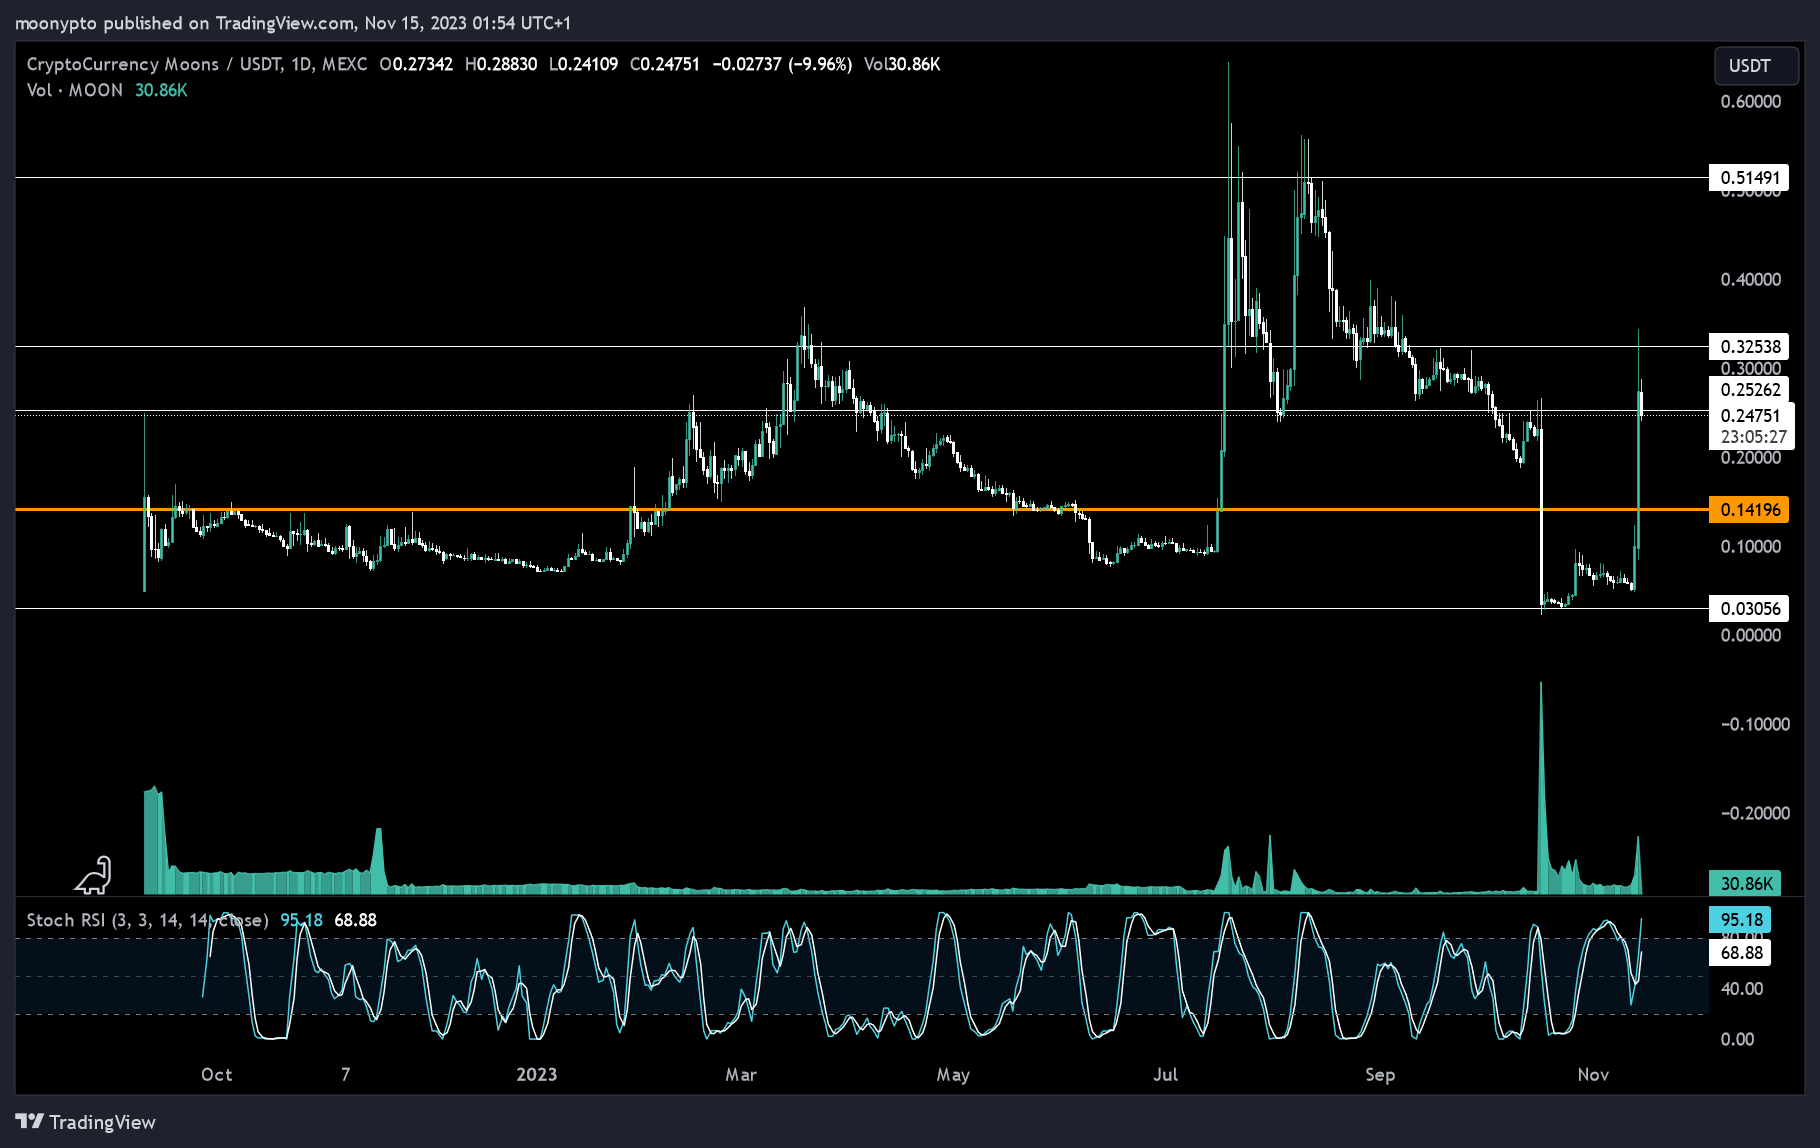Click the Jul label on time axis

pyautogui.click(x=1166, y=1075)
